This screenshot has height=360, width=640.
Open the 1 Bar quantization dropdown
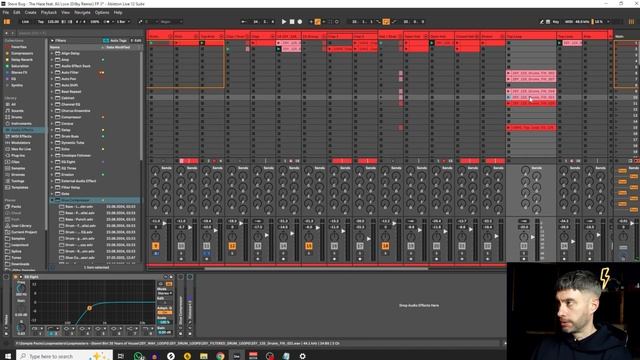(x=123, y=22)
